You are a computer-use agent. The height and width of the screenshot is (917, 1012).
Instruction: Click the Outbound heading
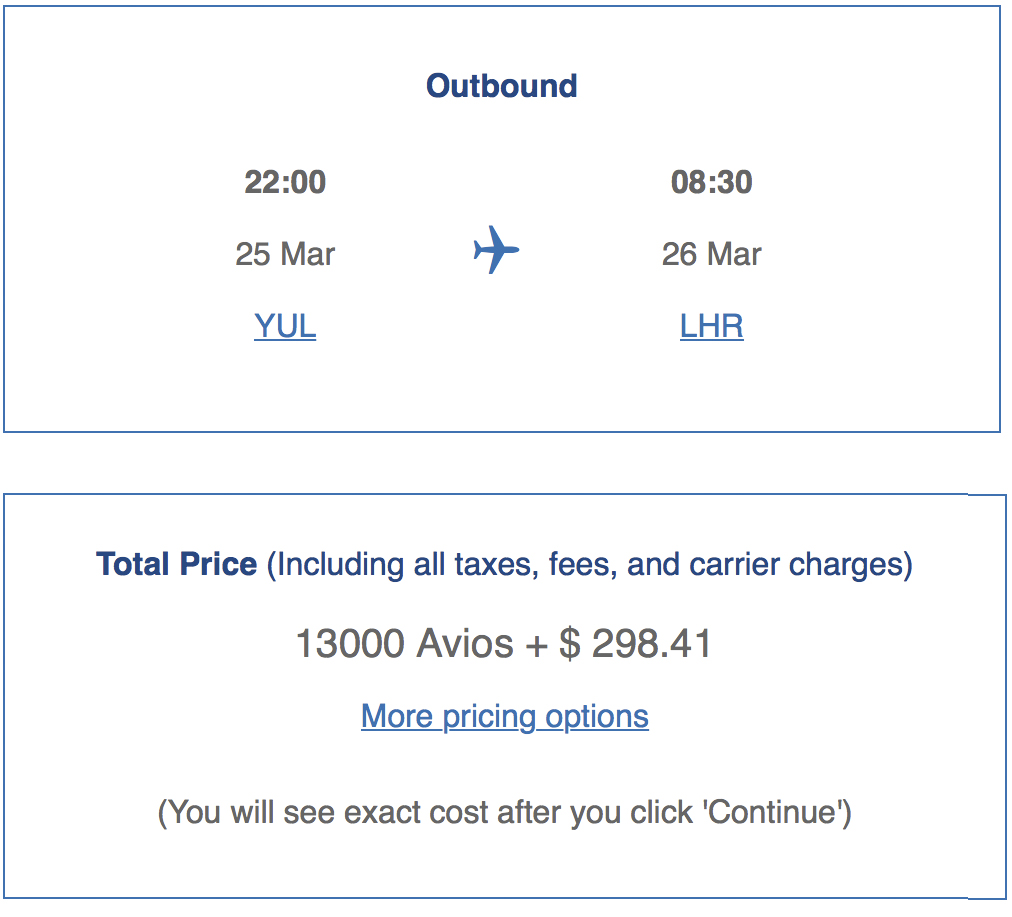click(x=502, y=86)
